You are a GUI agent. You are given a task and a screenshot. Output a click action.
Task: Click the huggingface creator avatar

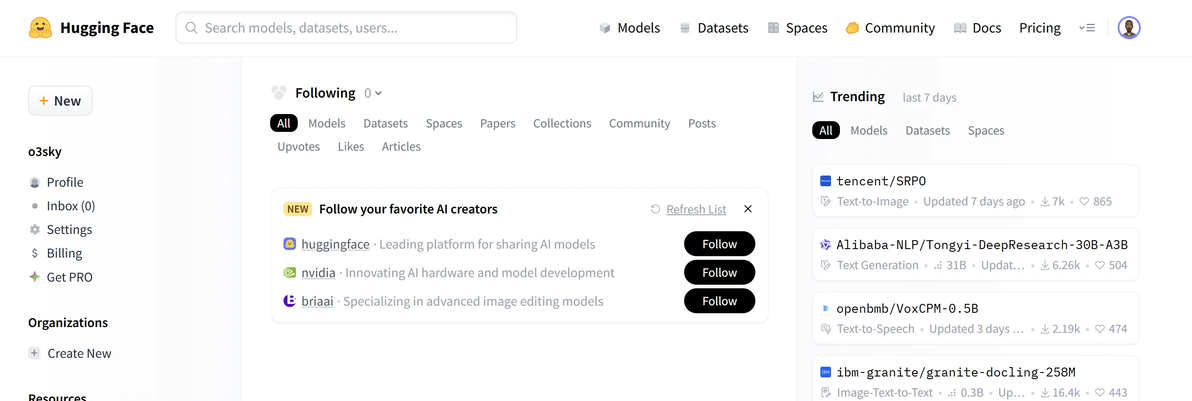[x=289, y=244]
